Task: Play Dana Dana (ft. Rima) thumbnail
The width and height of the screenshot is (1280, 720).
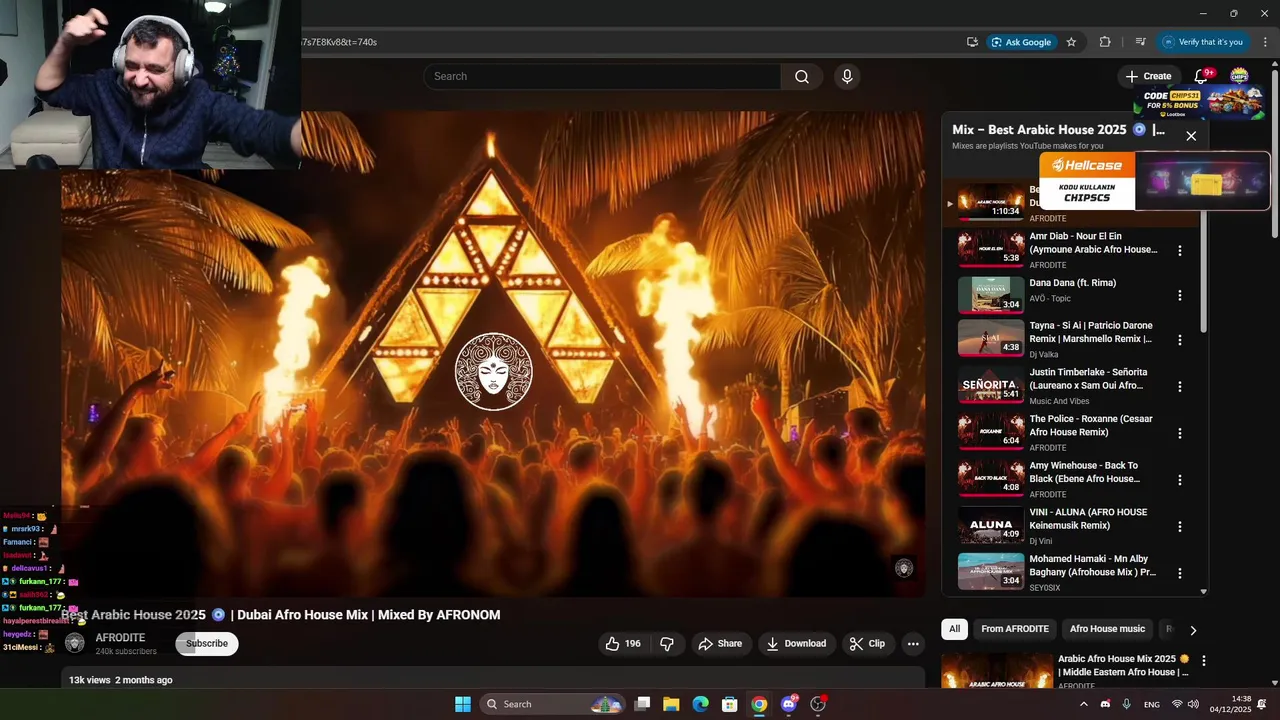Action: coord(991,295)
